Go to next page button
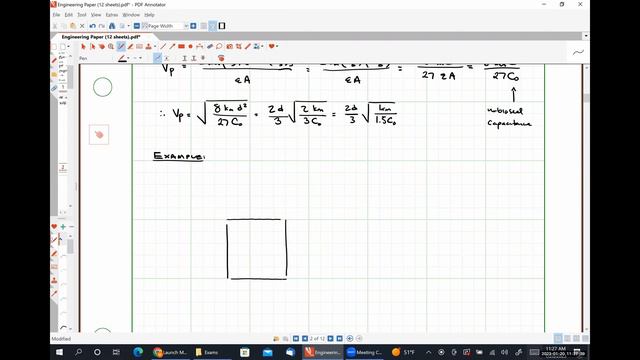This screenshot has height=360, width=640. [331, 338]
